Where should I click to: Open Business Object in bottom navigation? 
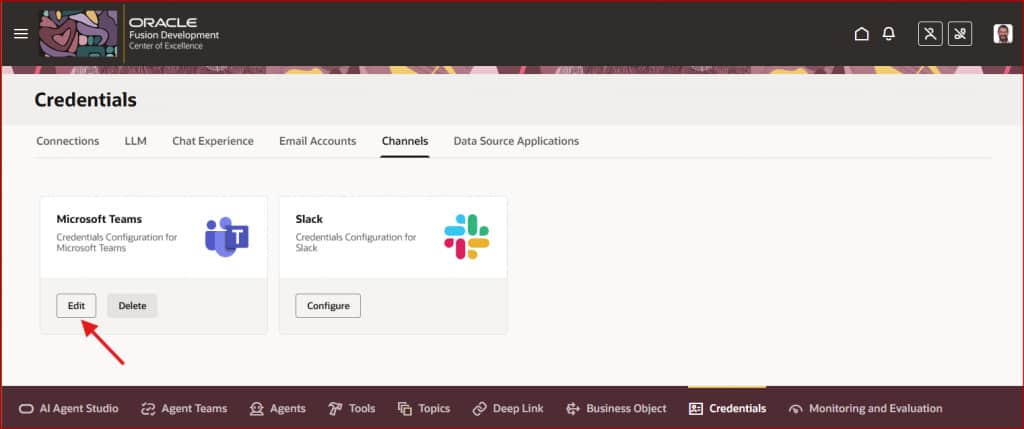[616, 409]
